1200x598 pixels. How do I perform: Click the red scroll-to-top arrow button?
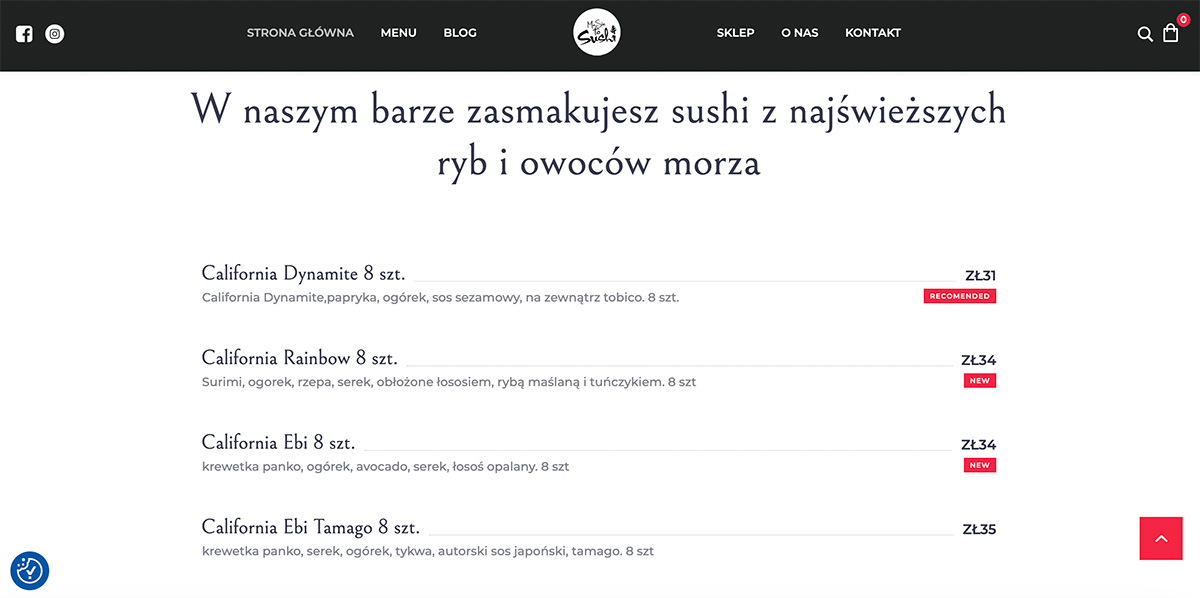tap(1161, 539)
